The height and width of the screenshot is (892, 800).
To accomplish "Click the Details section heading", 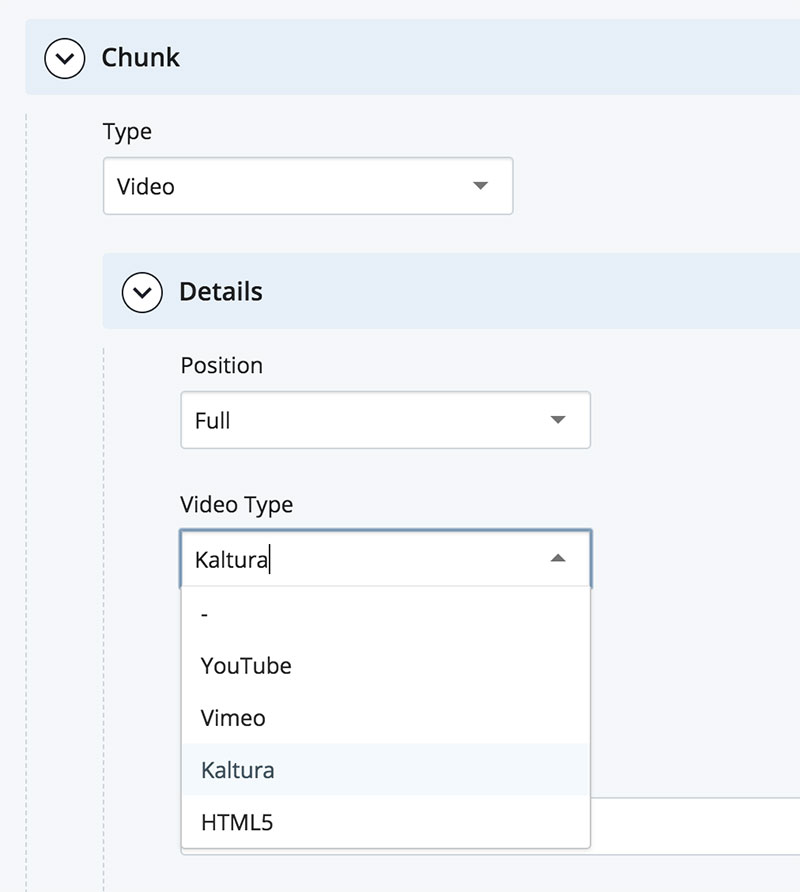I will (221, 291).
